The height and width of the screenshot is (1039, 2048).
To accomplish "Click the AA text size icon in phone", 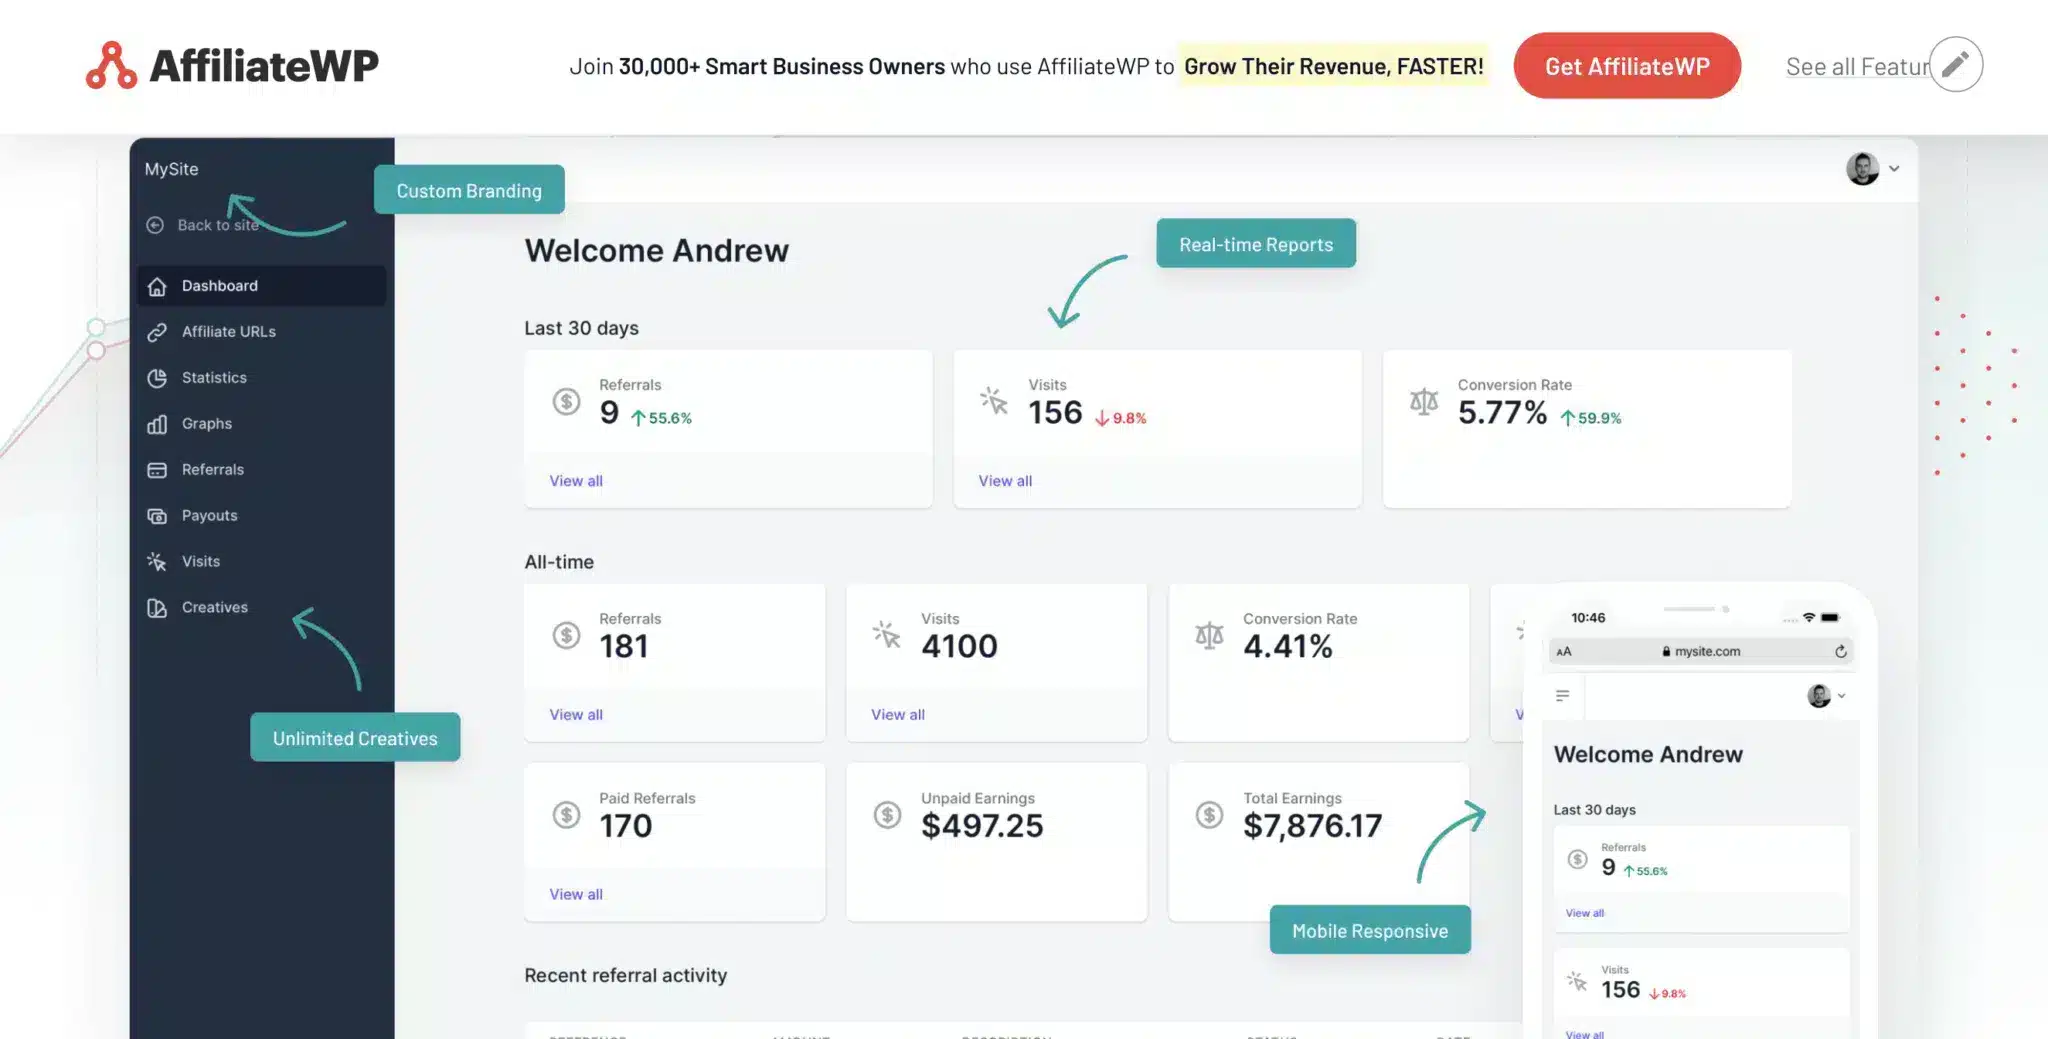I will pyautogui.click(x=1564, y=652).
